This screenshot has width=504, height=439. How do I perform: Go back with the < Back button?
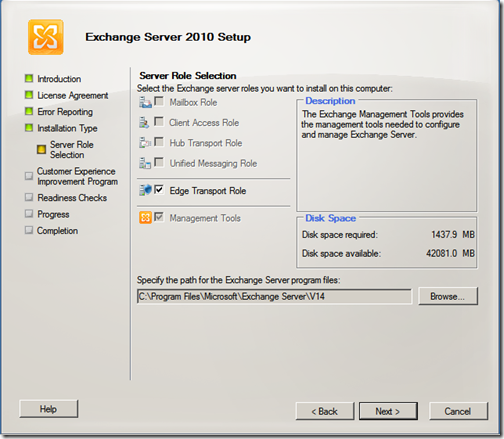point(325,411)
